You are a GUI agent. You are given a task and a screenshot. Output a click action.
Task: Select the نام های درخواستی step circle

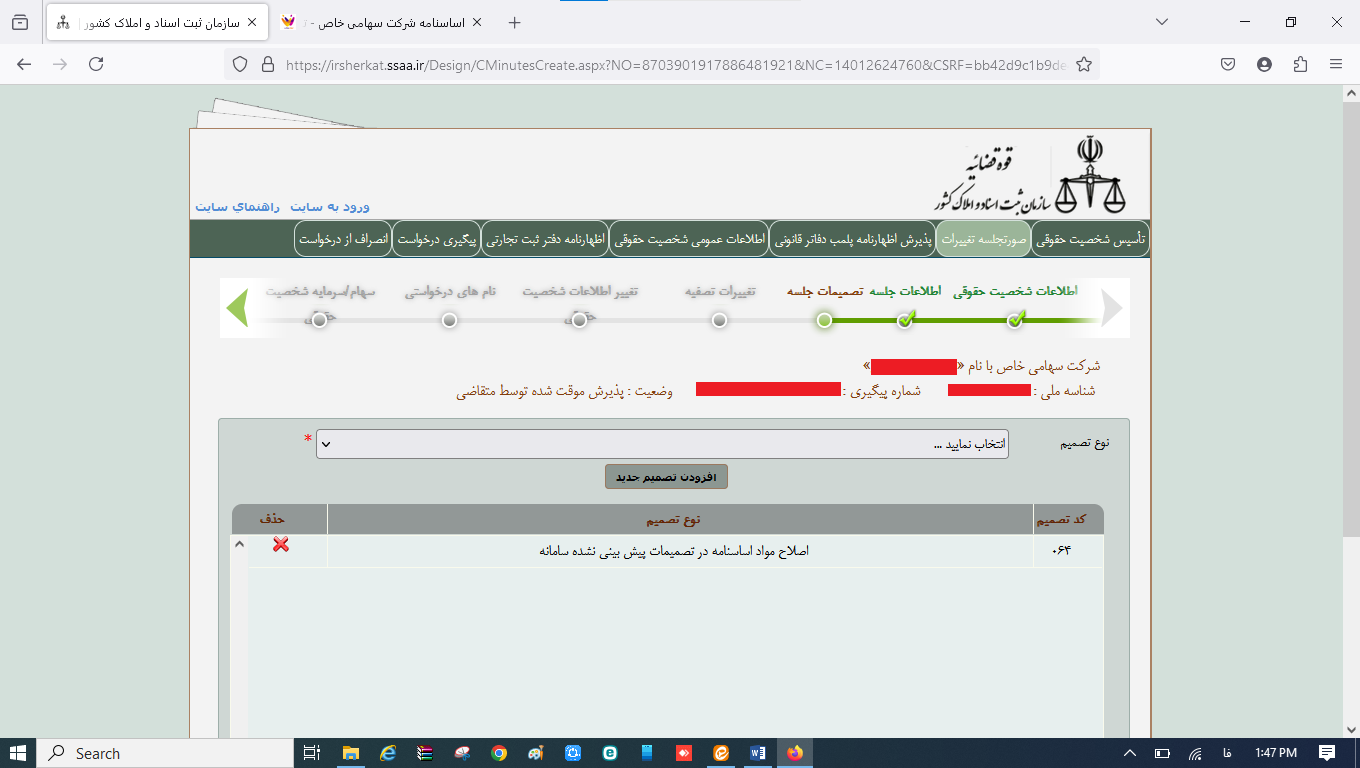tap(449, 320)
